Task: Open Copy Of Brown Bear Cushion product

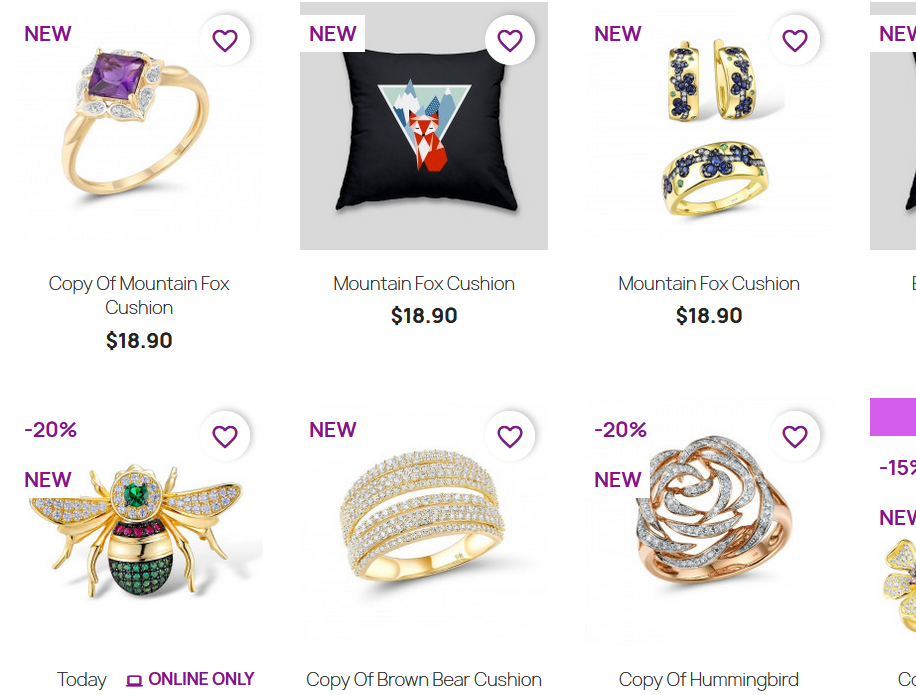Action: coord(424,680)
